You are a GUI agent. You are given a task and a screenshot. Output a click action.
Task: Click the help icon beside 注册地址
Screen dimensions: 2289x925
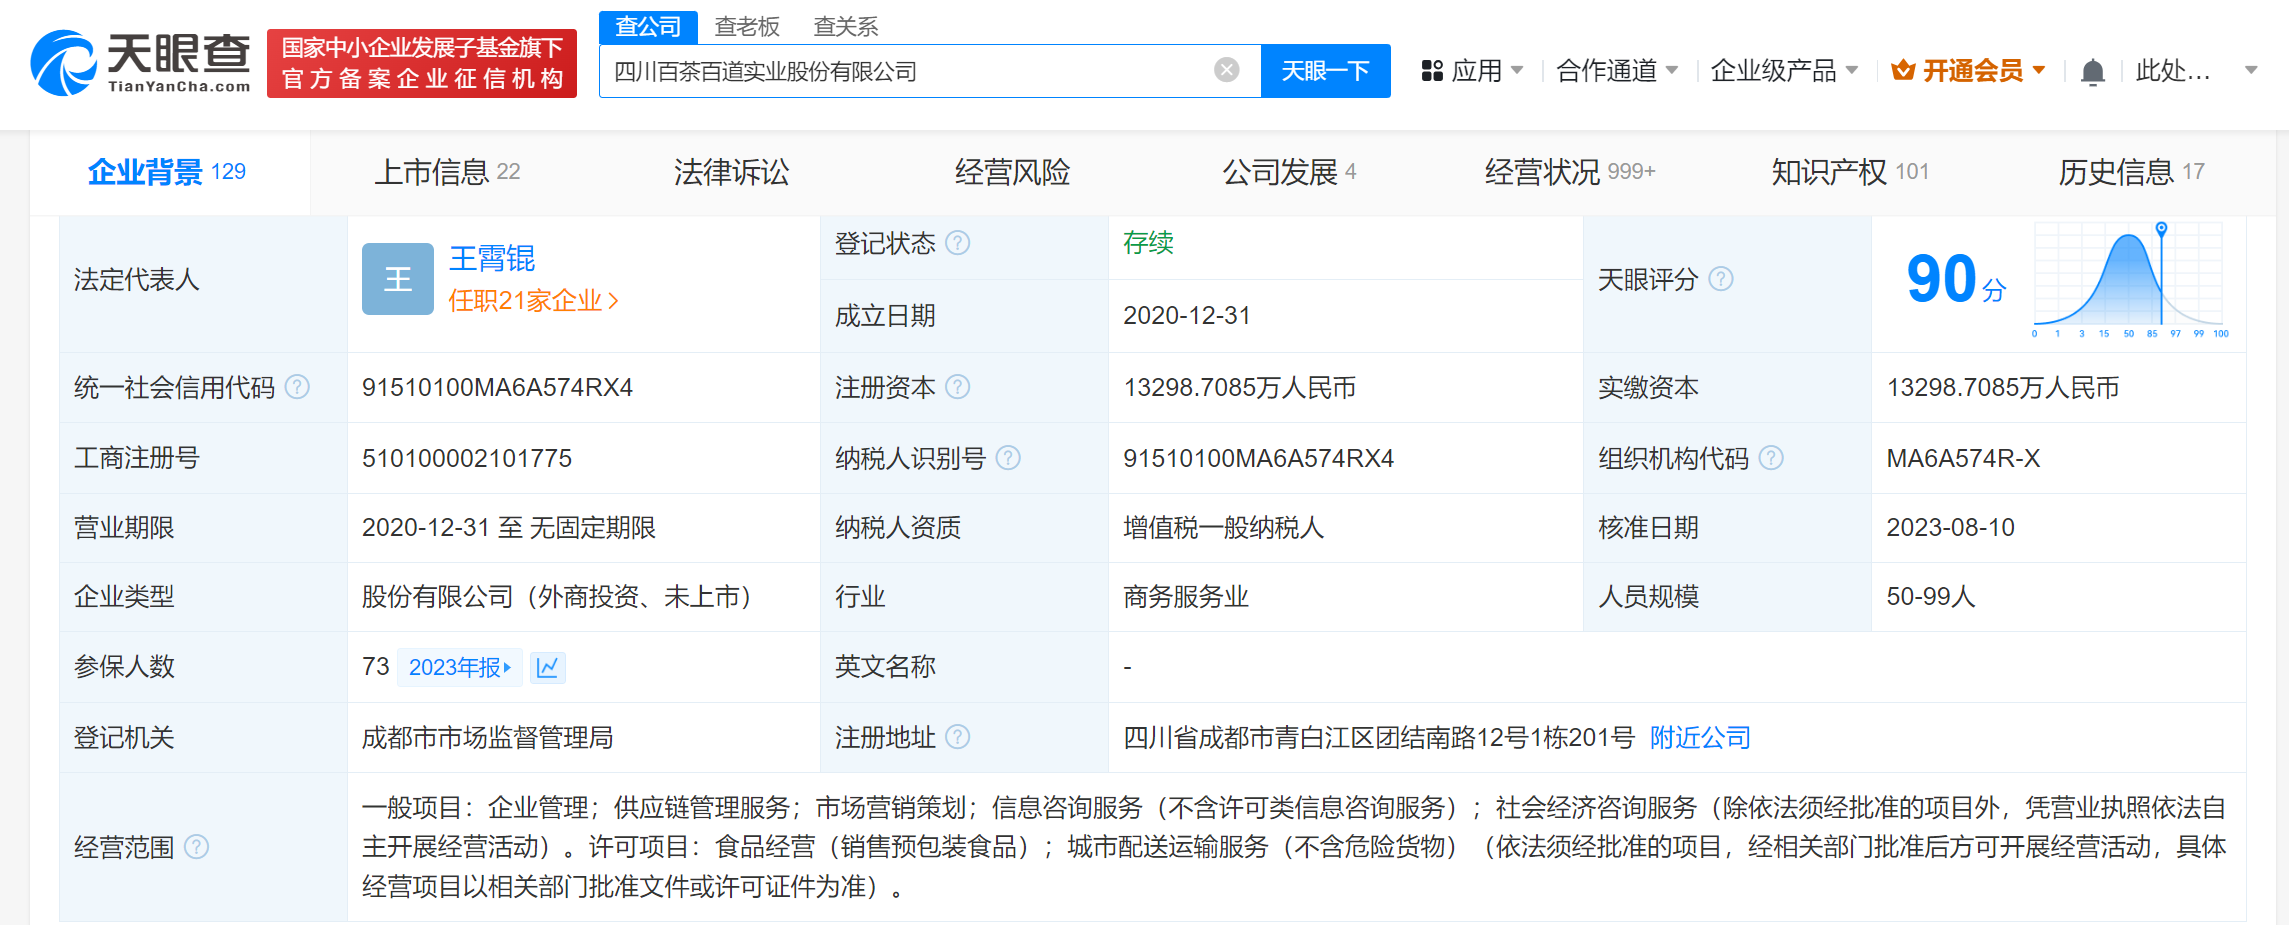(957, 737)
